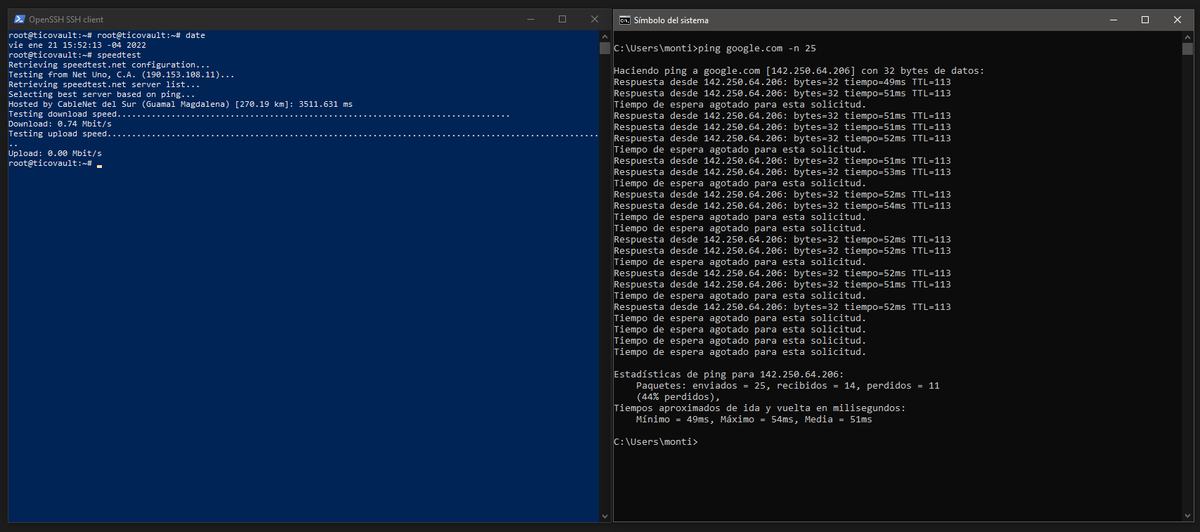Image resolution: width=1200 pixels, height=532 pixels.
Task: Click 'Tiempos aproximados de ida y vuelta' line
Action: 760,408
